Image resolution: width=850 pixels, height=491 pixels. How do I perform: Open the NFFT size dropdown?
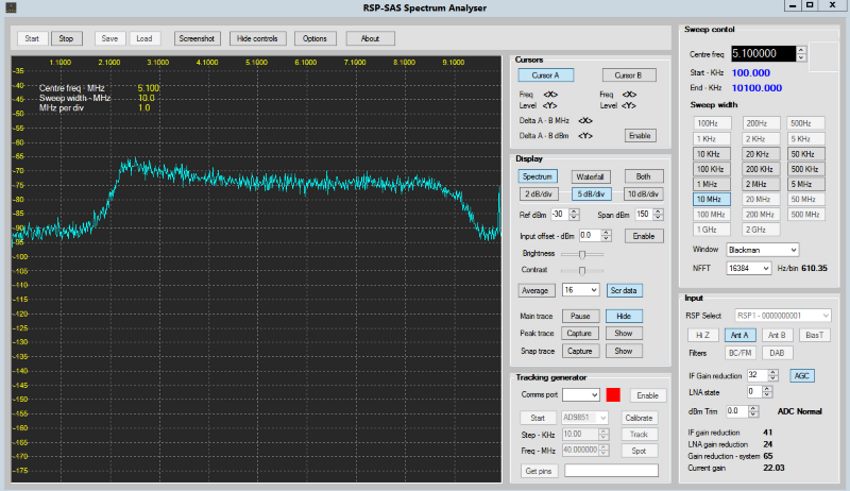749,268
